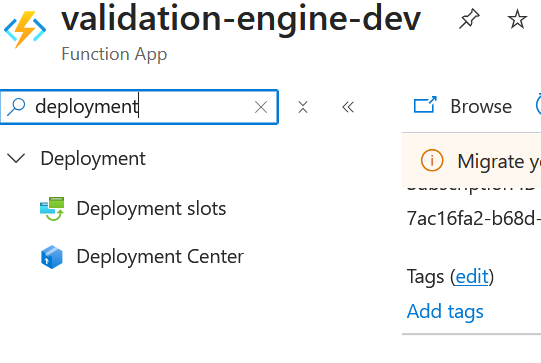
Task: Collapse the left menu with double chevron
Action: [x=348, y=107]
